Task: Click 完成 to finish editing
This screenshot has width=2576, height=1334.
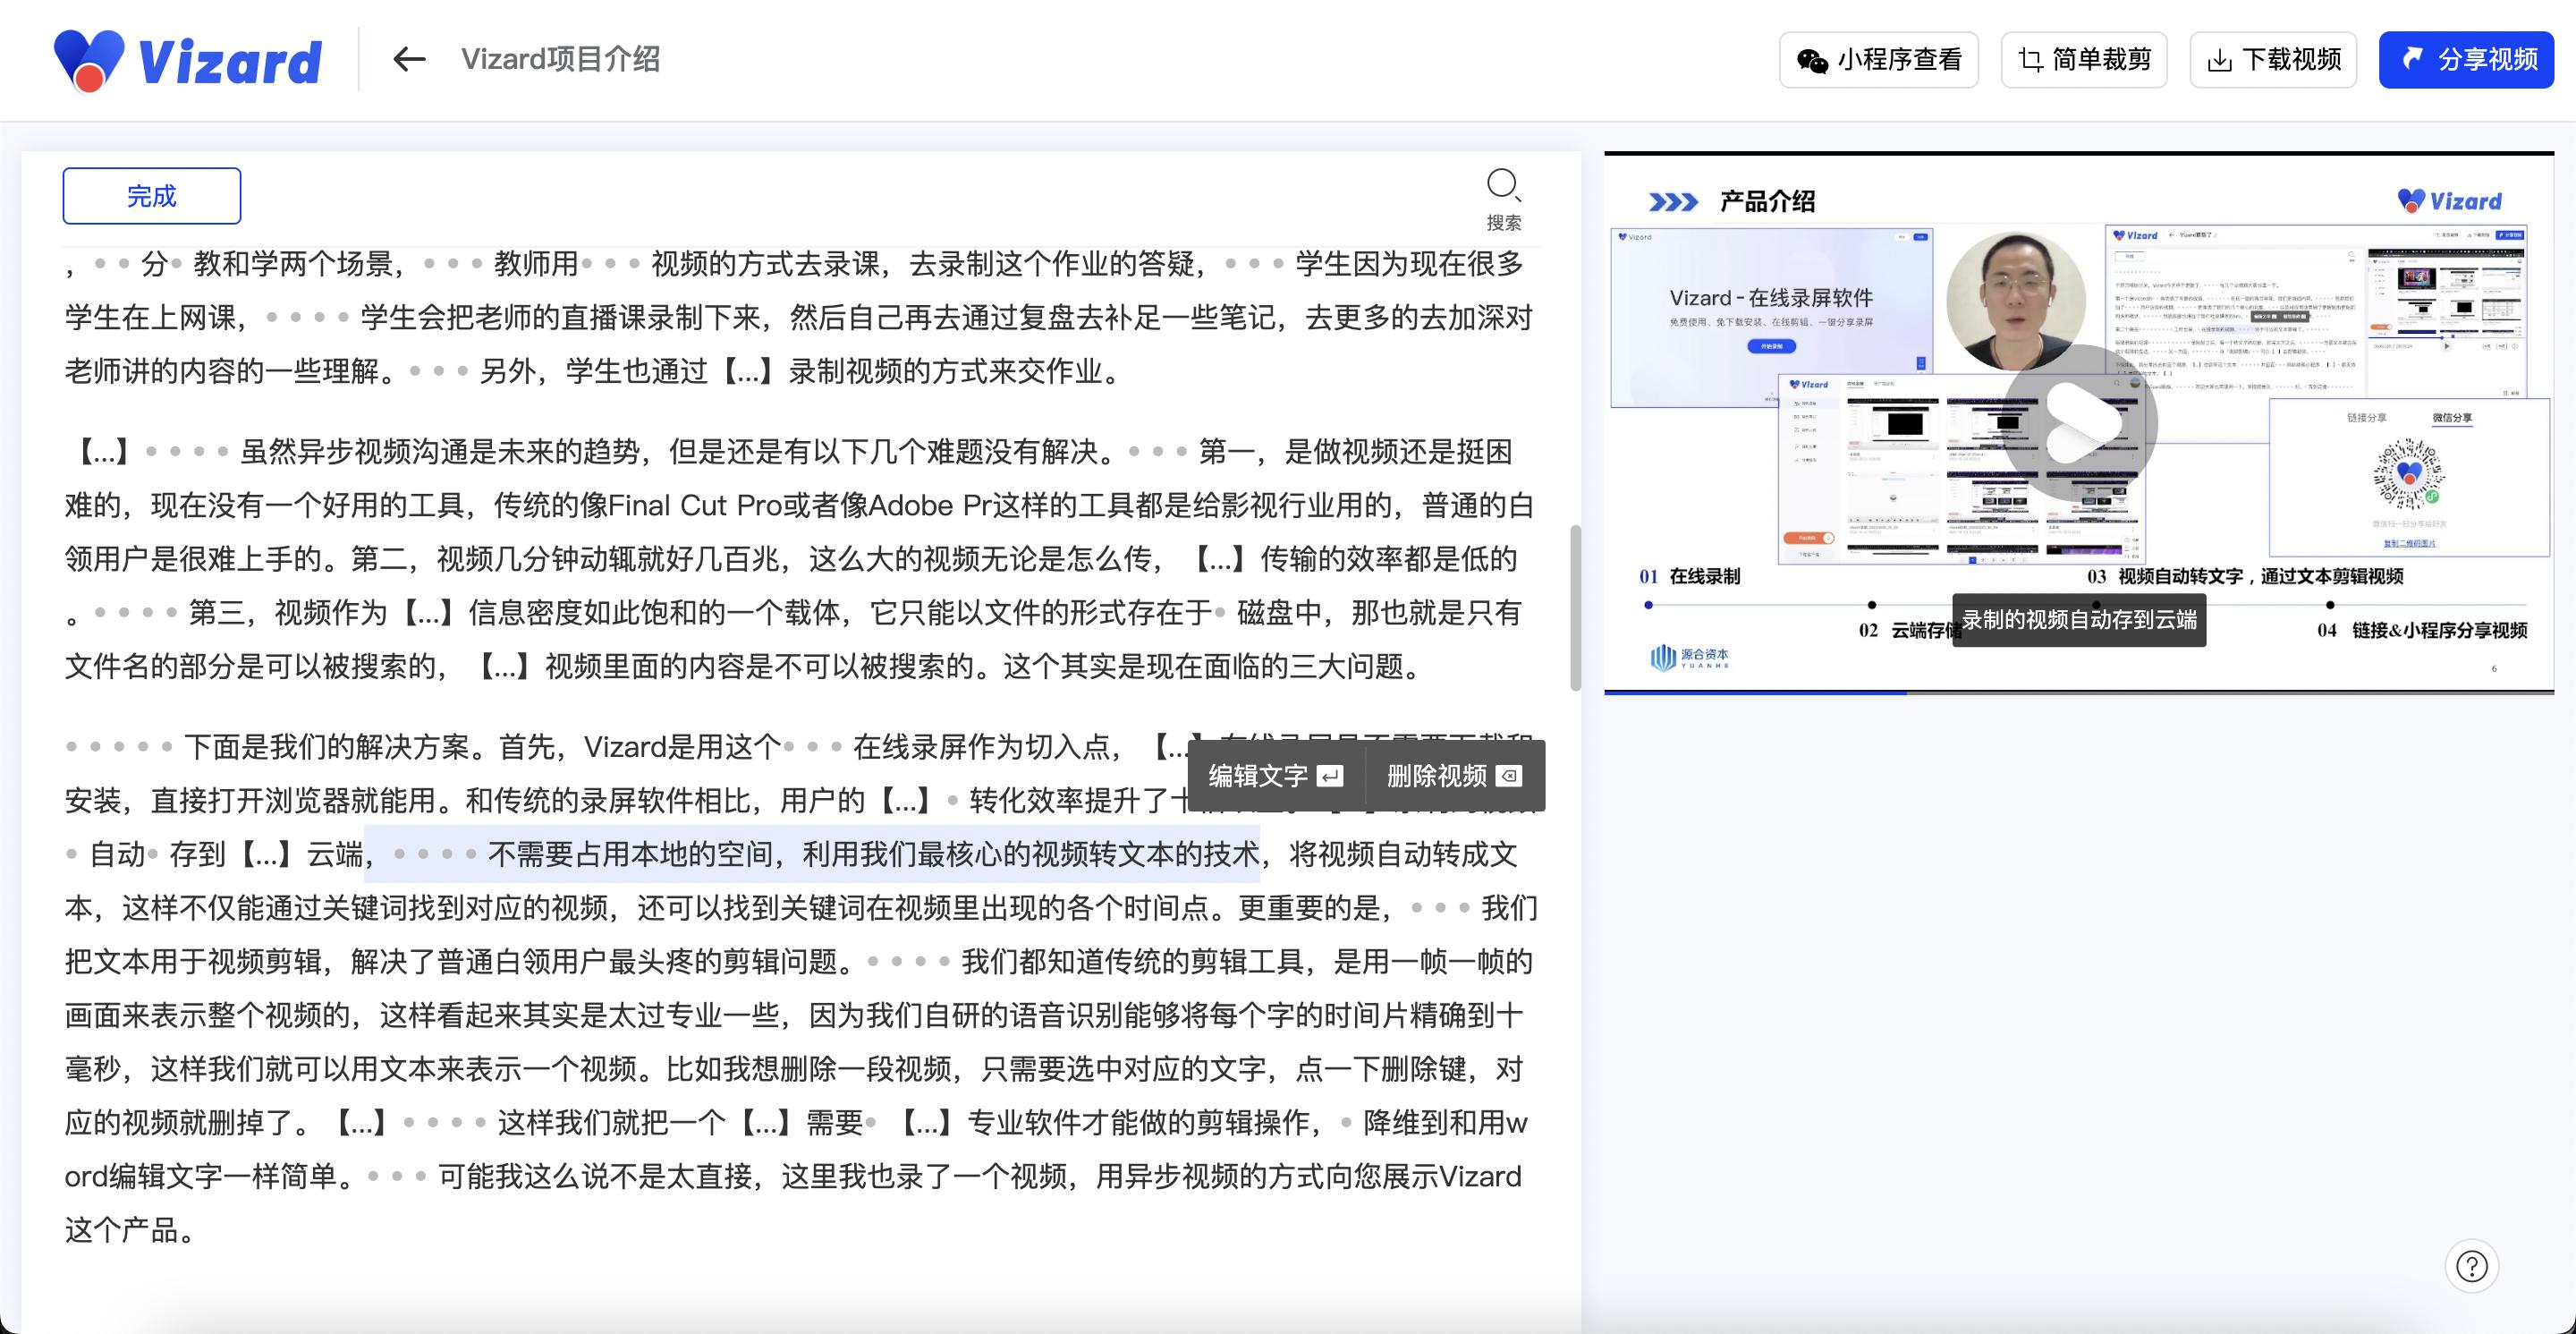Action: (151, 196)
